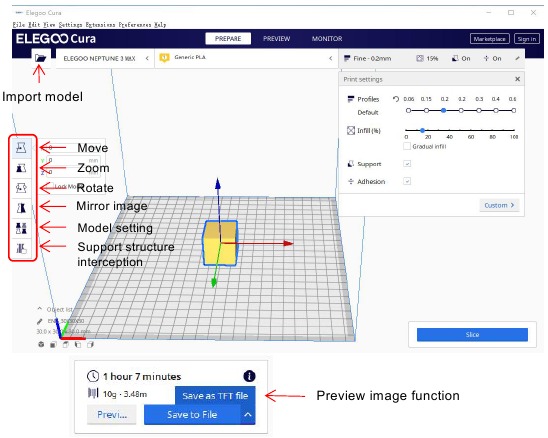548x438 pixels.
Task: Open the import model folder icon
Action: [x=41, y=58]
